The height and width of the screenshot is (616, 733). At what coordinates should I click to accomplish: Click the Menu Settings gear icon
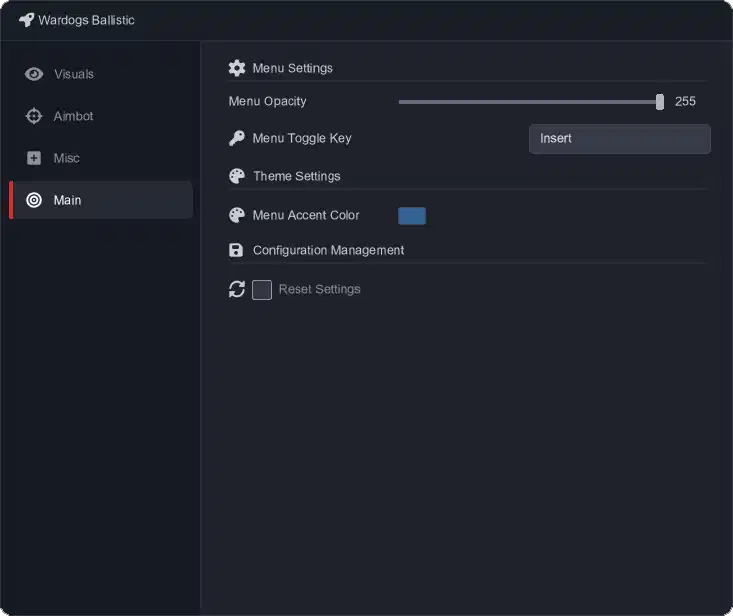(x=237, y=68)
